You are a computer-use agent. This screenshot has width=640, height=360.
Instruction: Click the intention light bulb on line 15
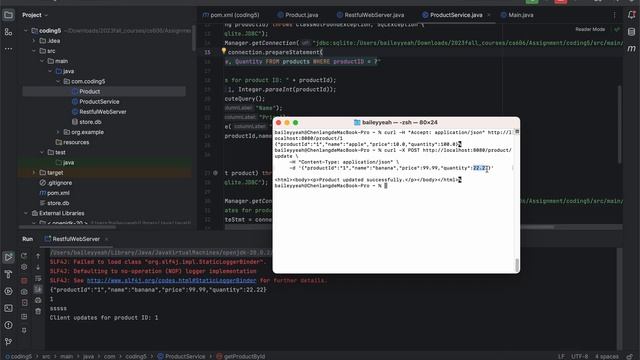[224, 51]
